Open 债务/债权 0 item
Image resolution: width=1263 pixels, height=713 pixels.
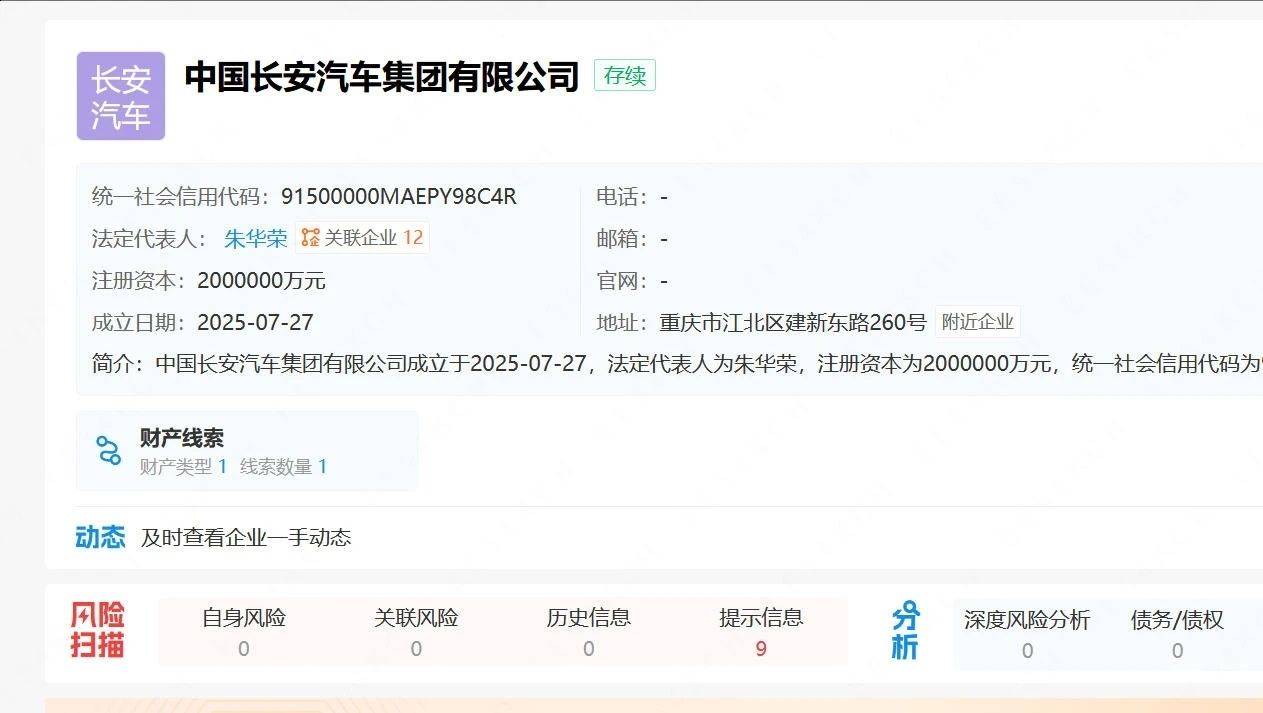coord(1177,634)
